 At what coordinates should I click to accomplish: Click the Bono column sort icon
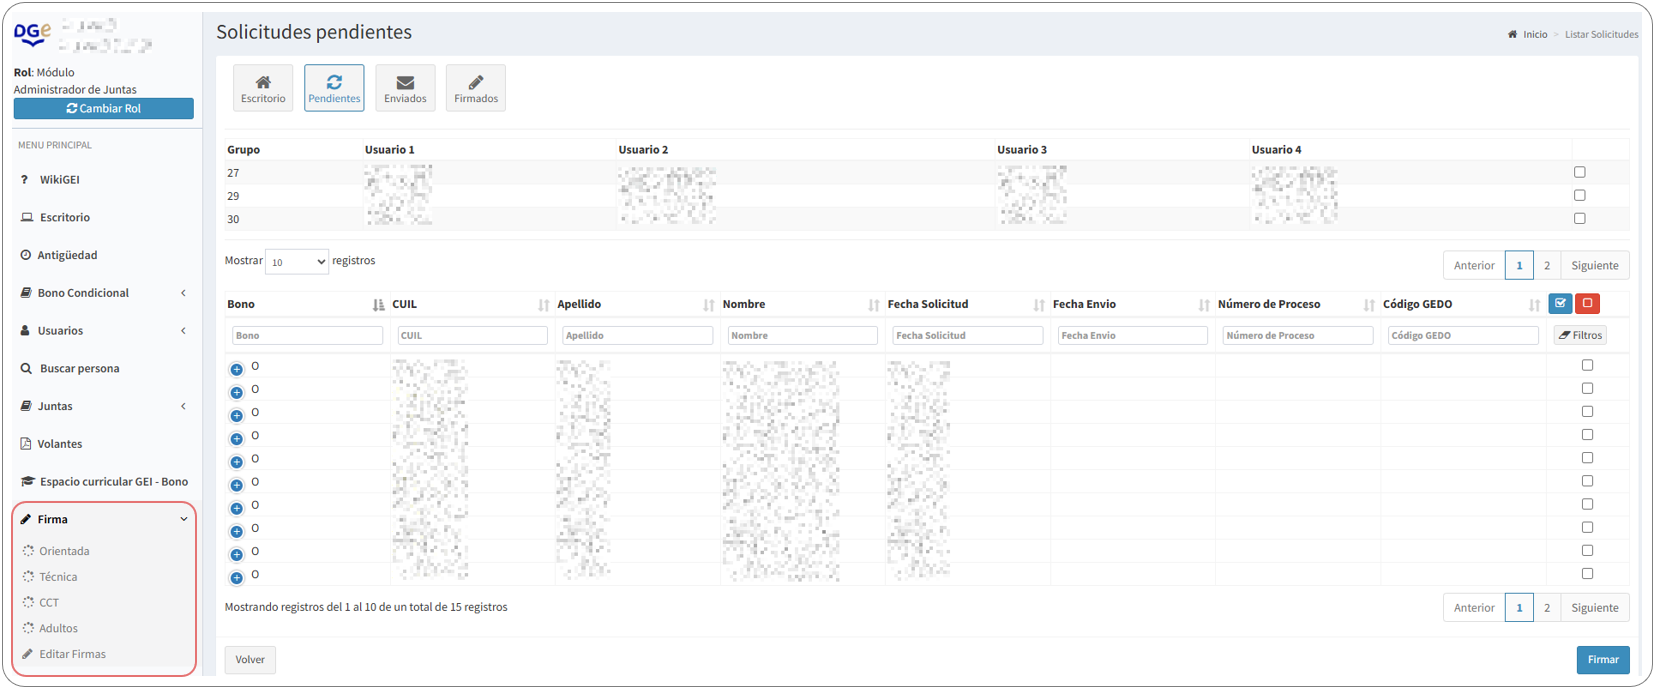[x=378, y=305]
